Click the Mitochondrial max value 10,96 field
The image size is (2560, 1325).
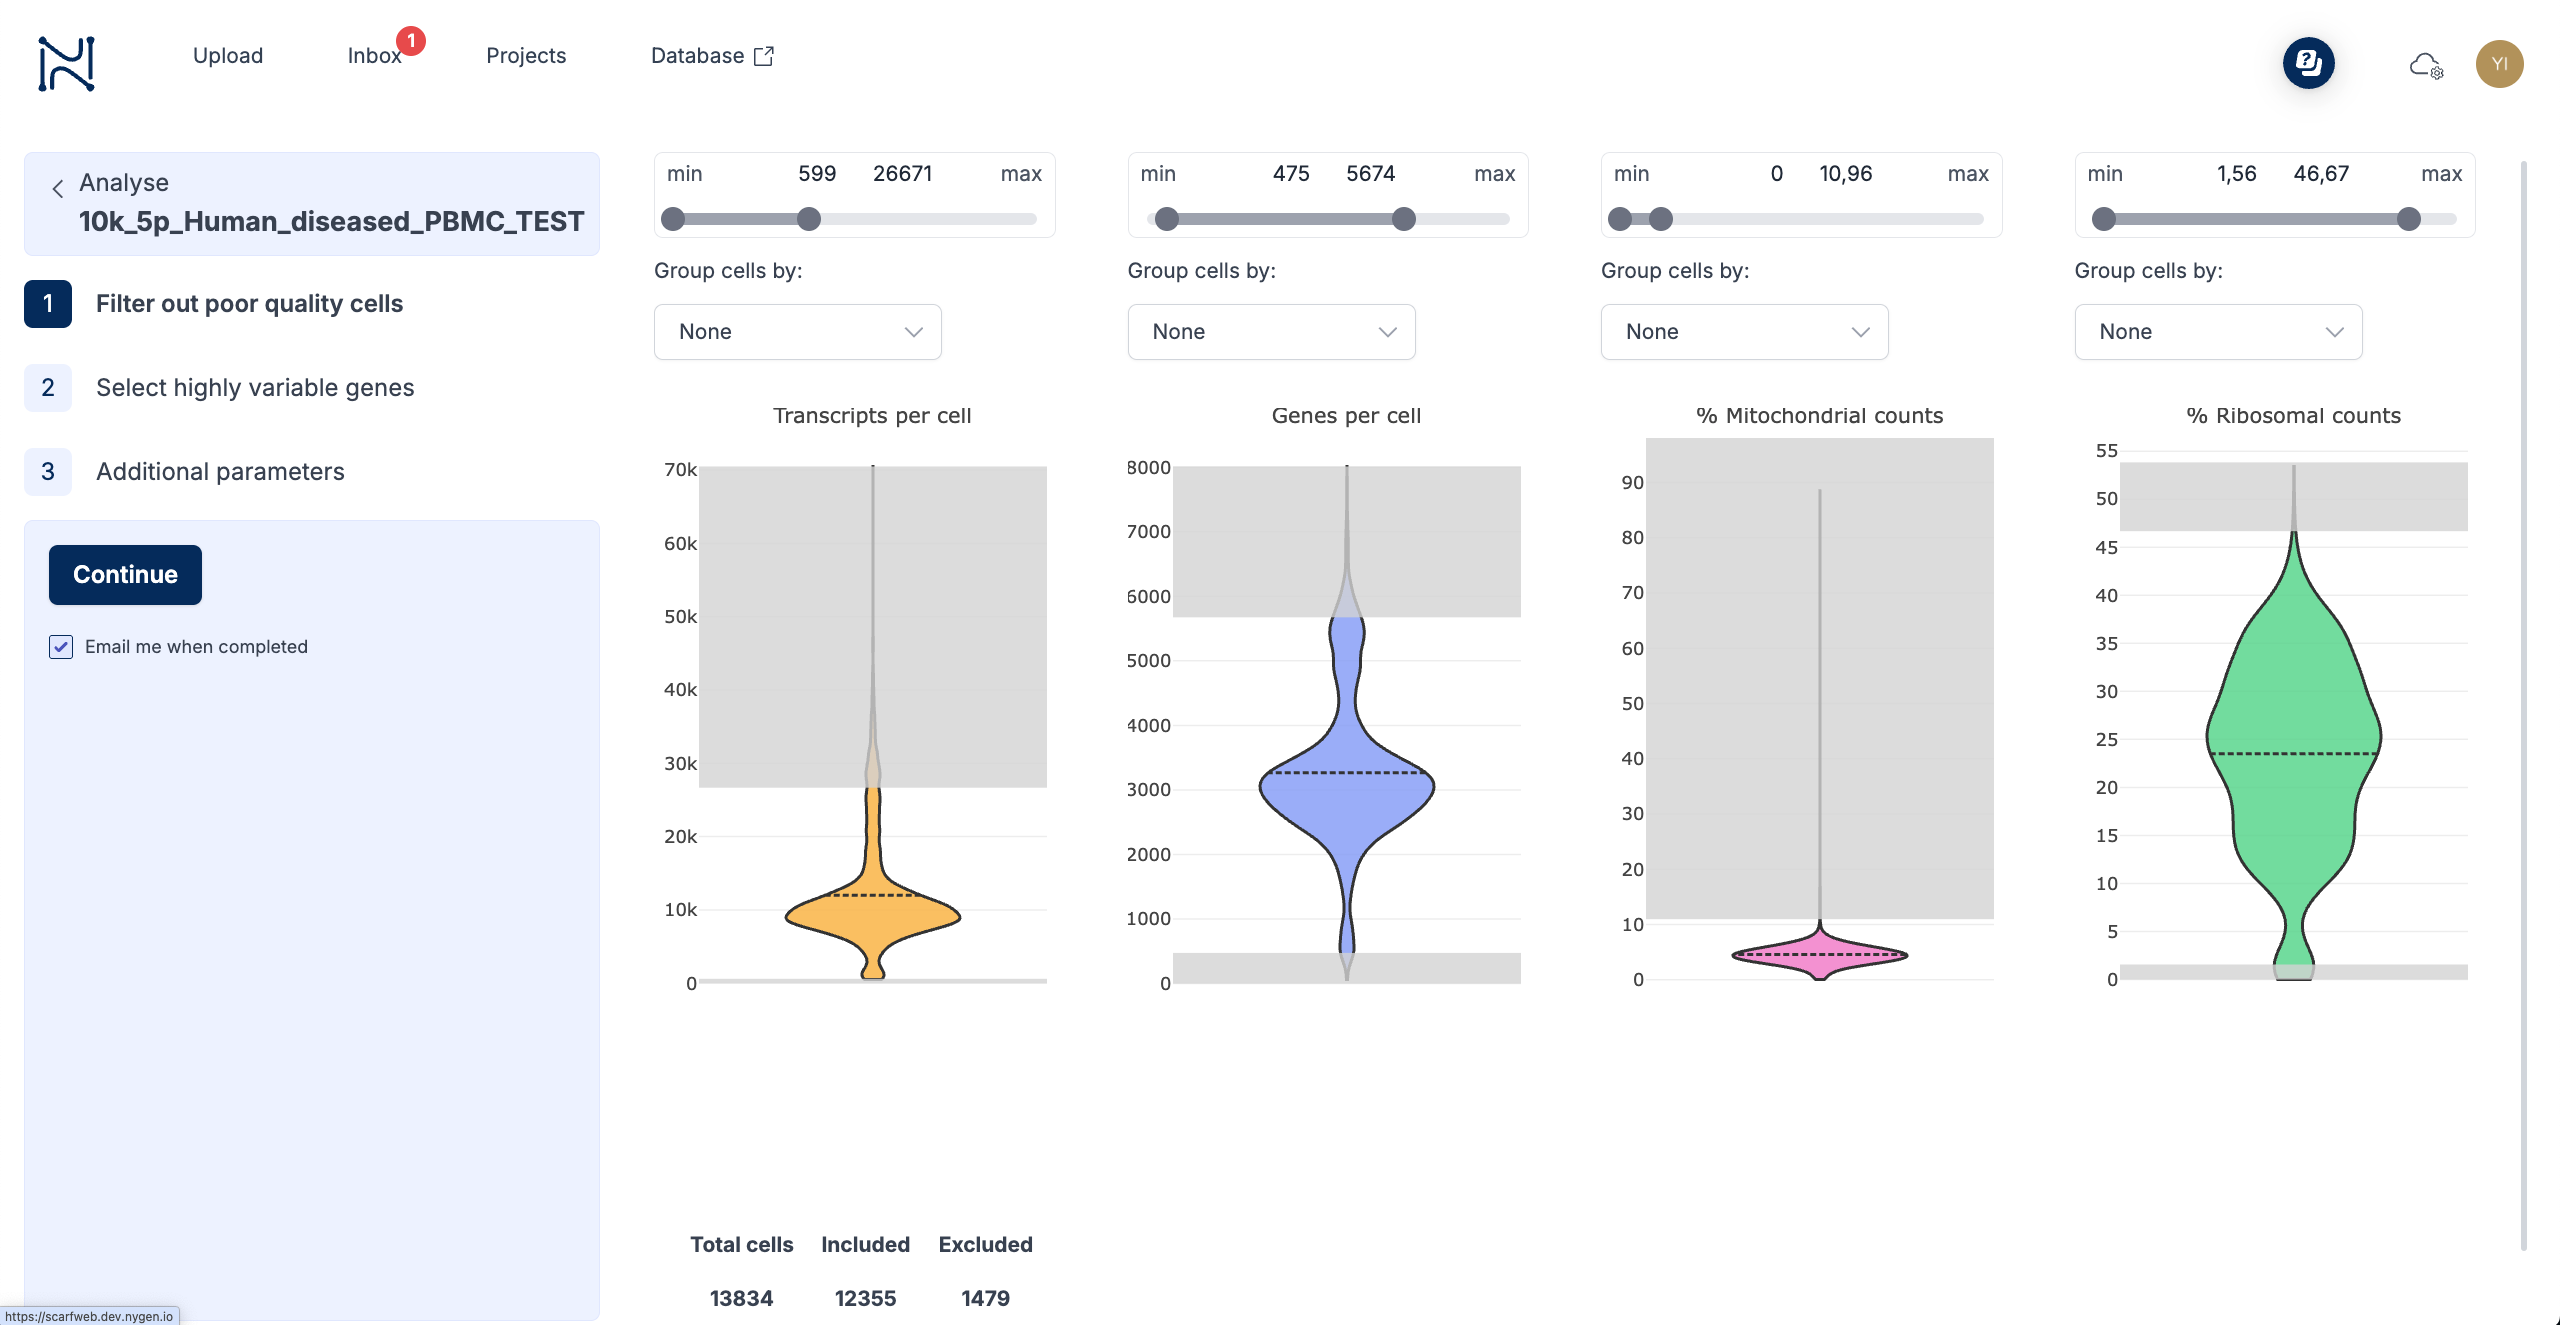(x=1845, y=174)
